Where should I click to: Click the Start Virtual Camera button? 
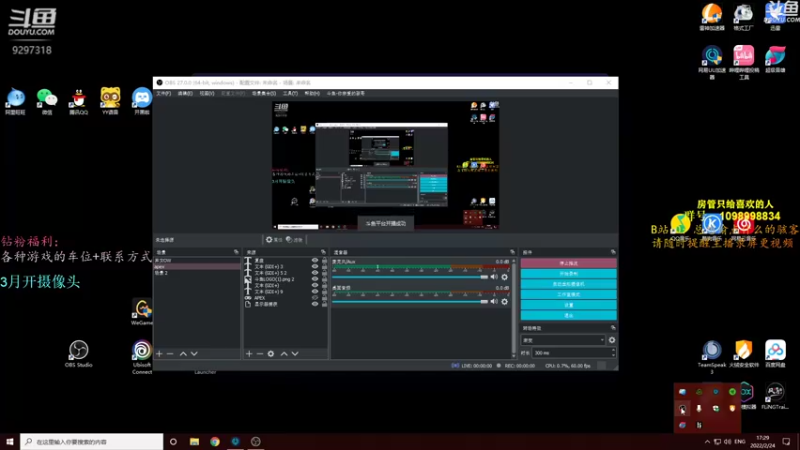568,284
